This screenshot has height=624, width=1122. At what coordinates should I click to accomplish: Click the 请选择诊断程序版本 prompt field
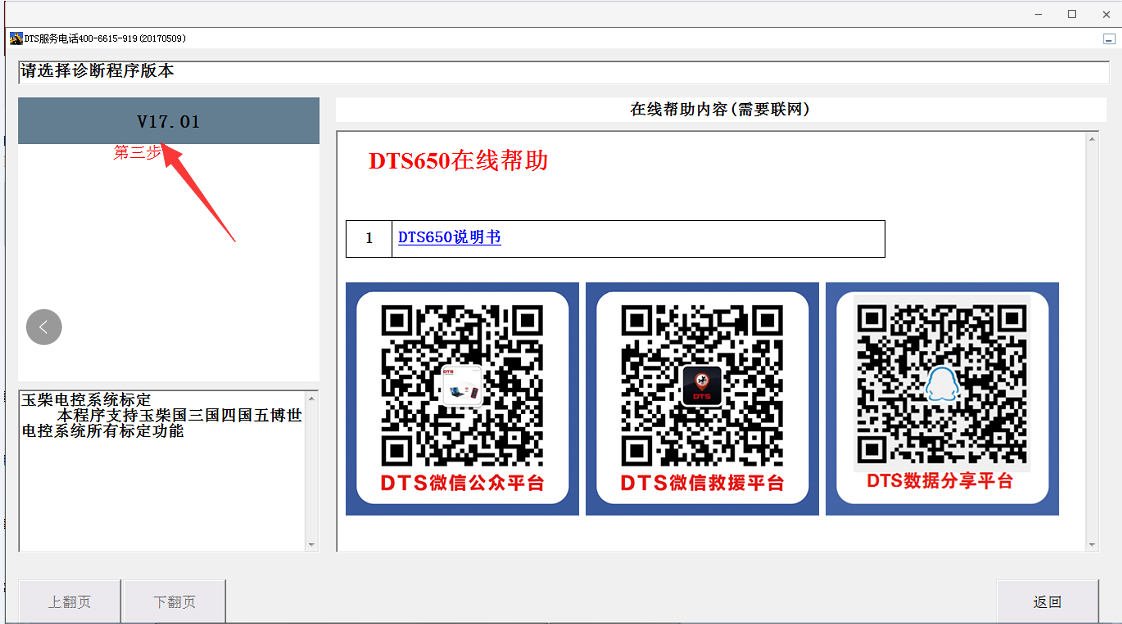pos(564,72)
